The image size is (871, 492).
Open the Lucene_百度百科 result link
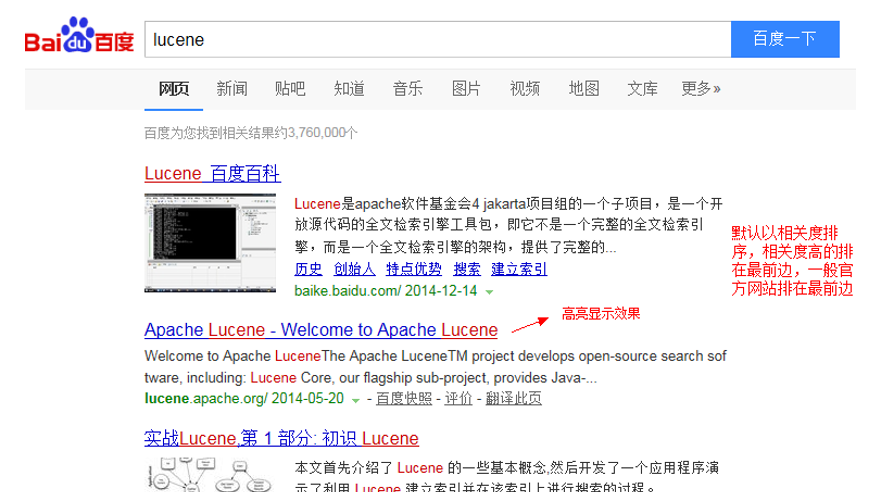point(212,174)
